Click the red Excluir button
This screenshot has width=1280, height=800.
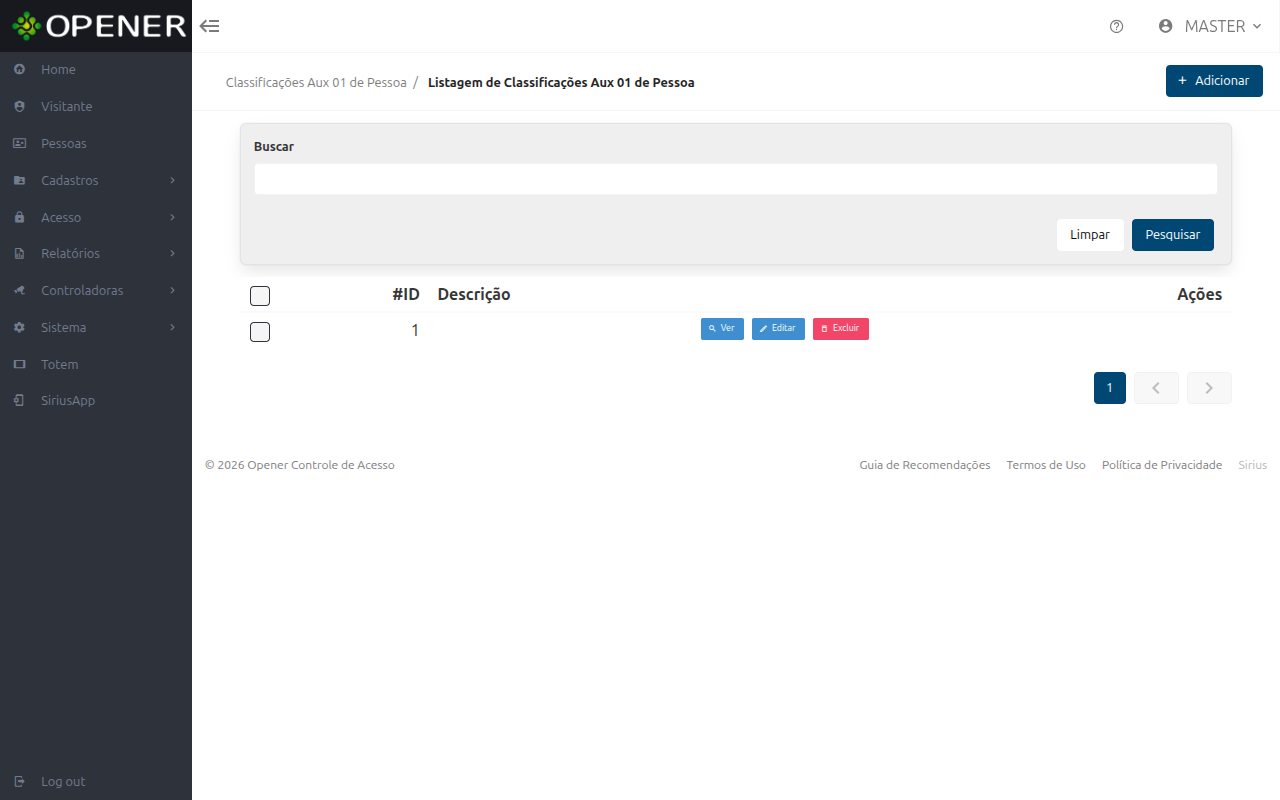(841, 329)
